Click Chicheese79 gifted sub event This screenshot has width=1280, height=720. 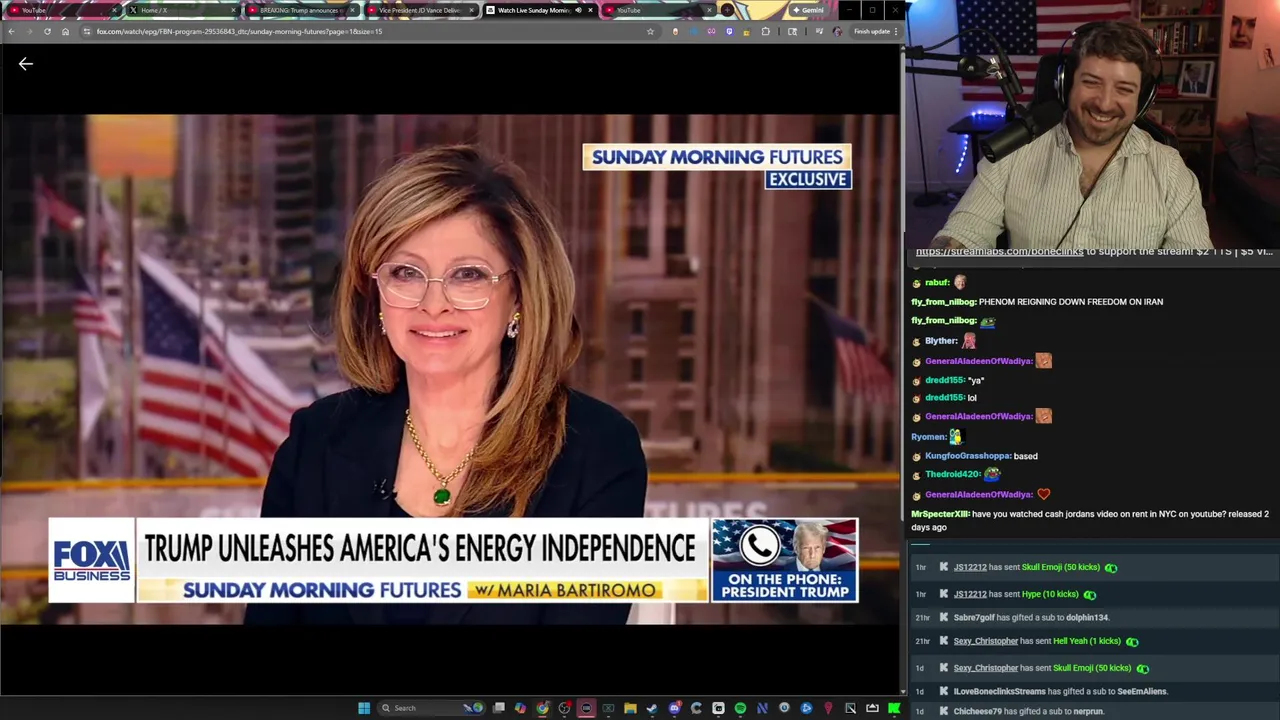(1028, 711)
